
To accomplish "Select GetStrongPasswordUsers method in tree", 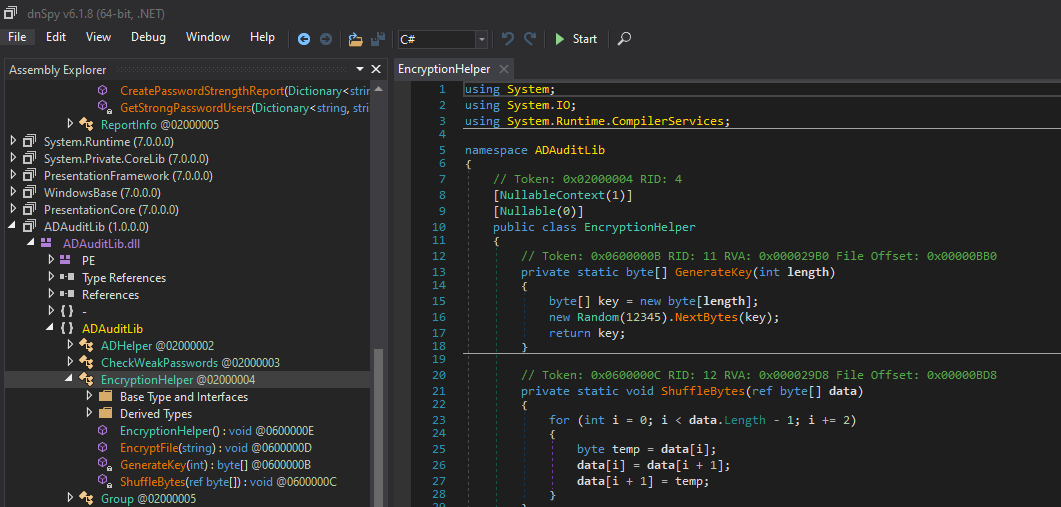I will [x=244, y=107].
